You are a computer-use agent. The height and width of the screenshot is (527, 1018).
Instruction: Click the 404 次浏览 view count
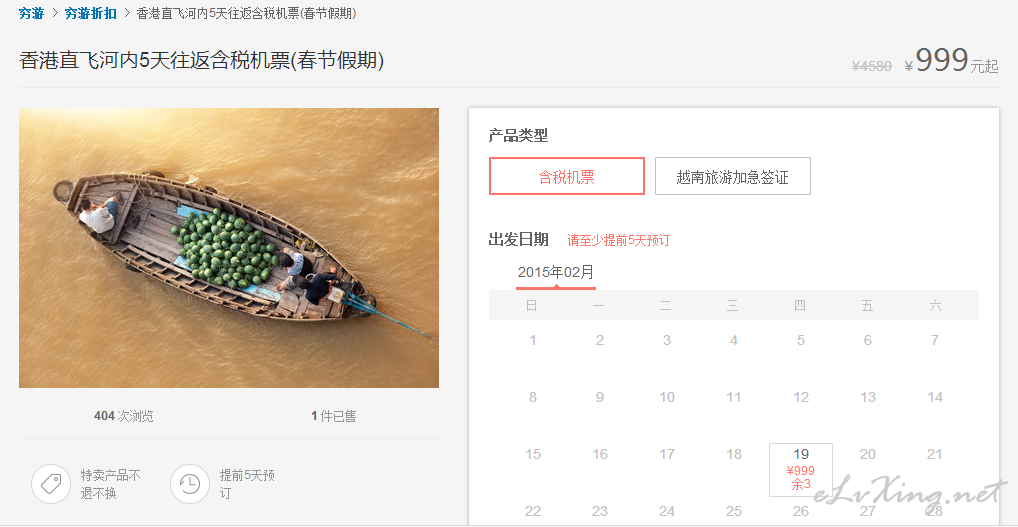[123, 416]
